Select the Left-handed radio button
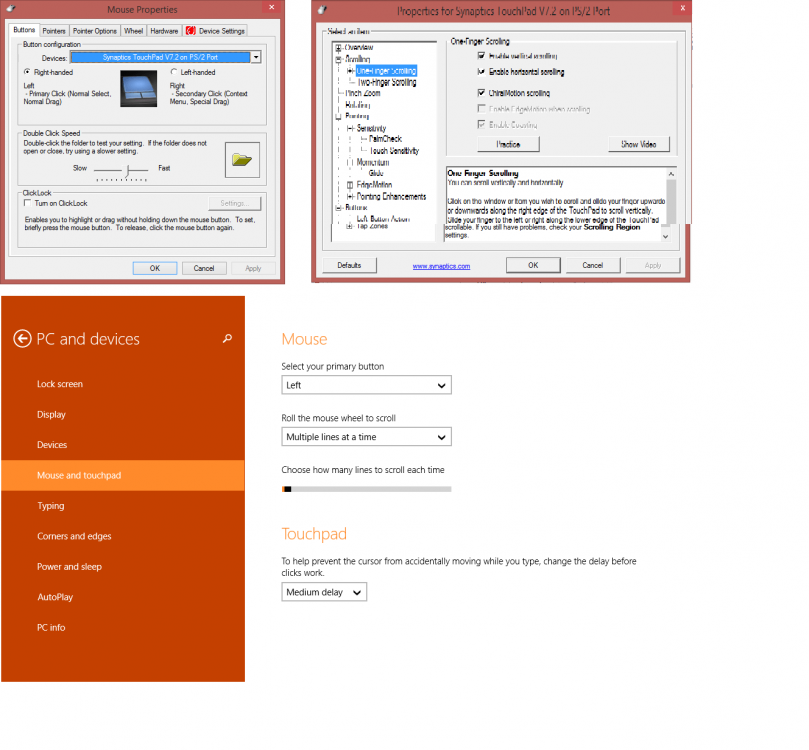This screenshot has width=809, height=750. coord(173,72)
